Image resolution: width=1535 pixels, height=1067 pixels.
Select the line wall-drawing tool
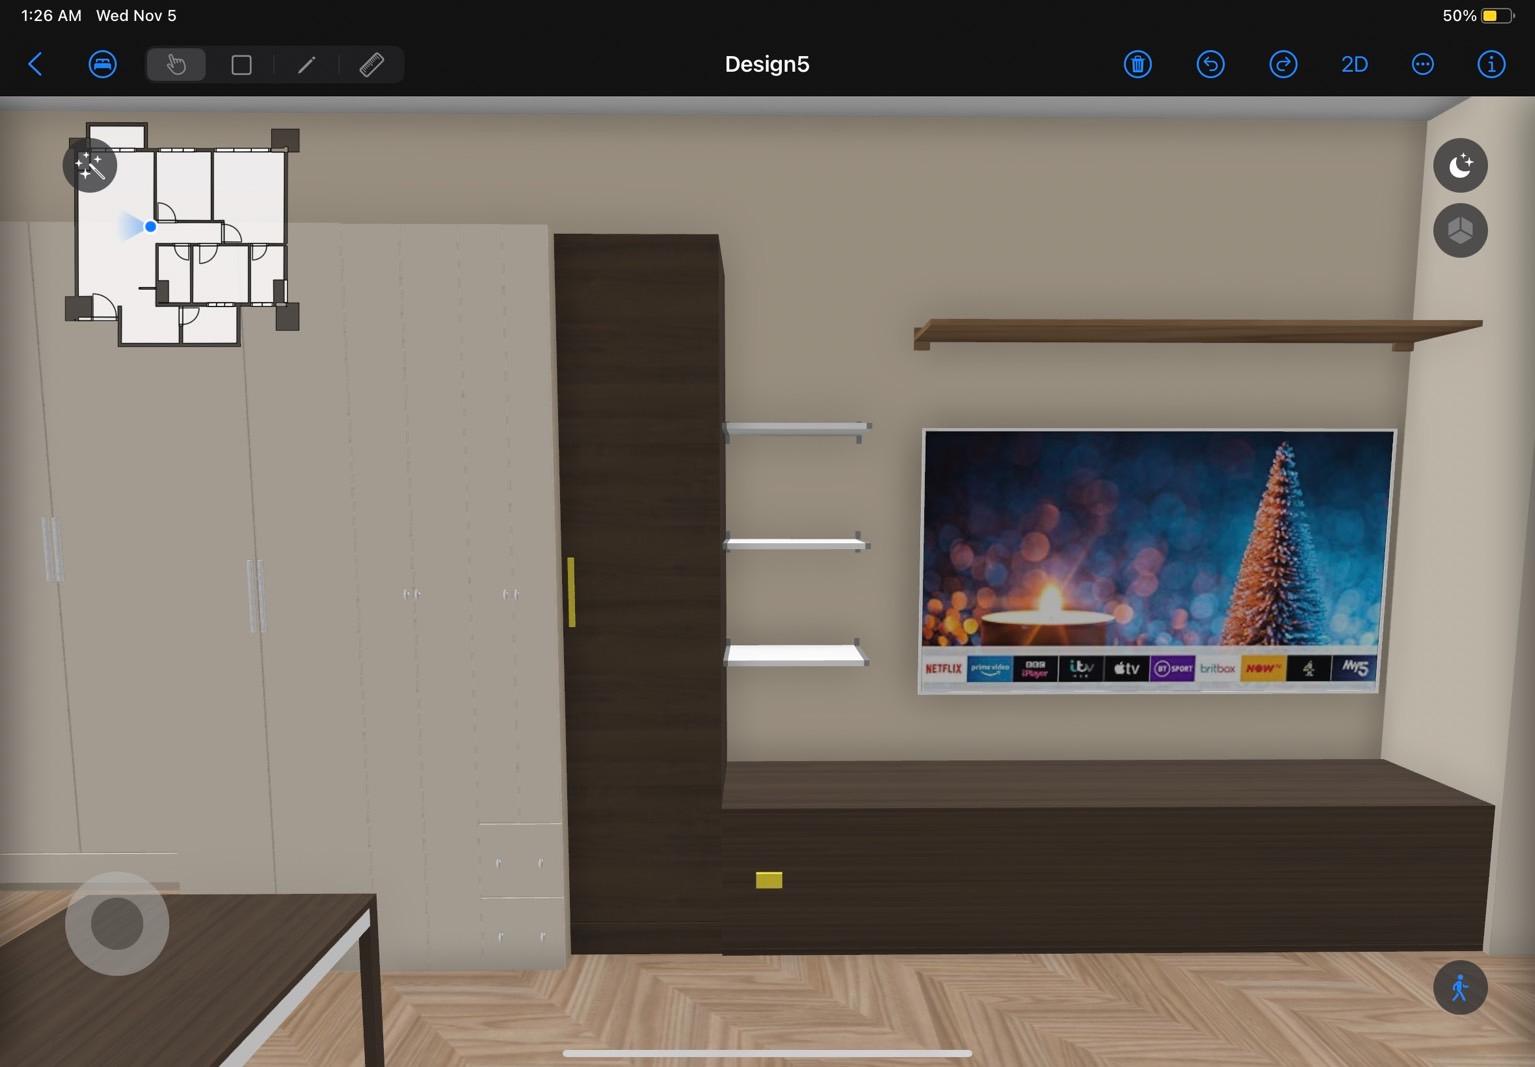tap(307, 65)
